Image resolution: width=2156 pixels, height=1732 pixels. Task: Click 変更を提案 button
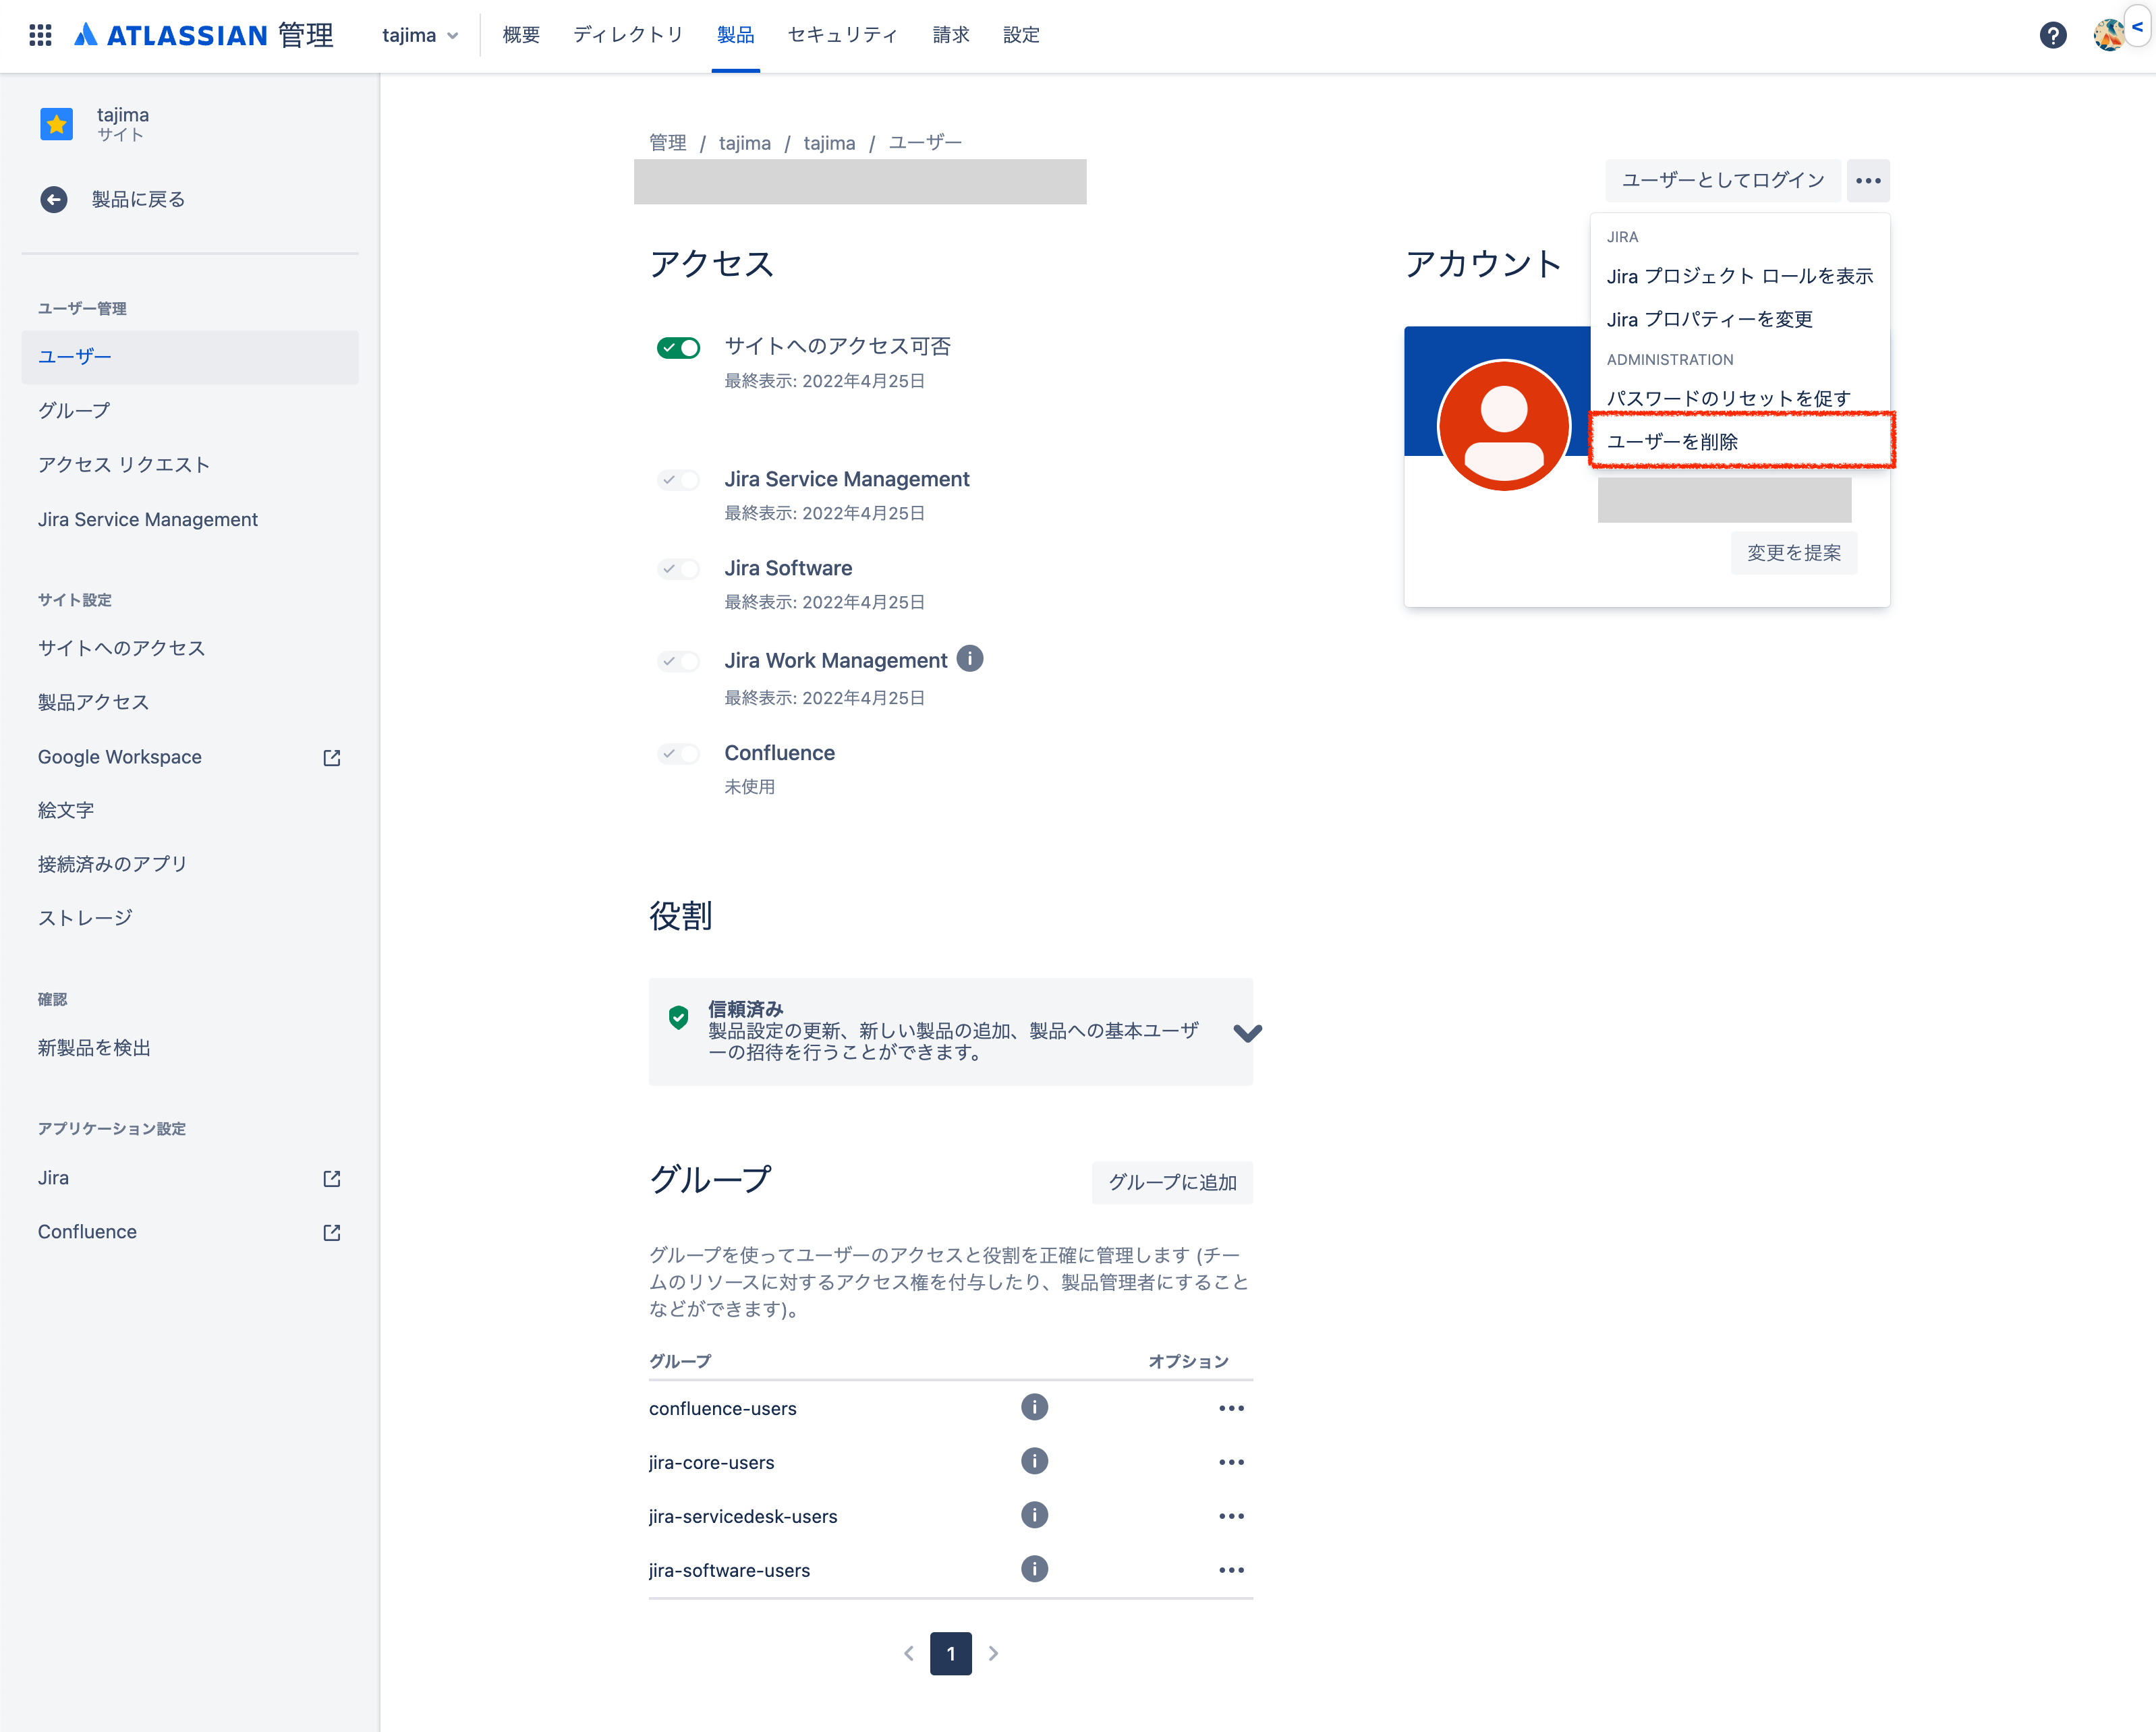[x=1793, y=553]
